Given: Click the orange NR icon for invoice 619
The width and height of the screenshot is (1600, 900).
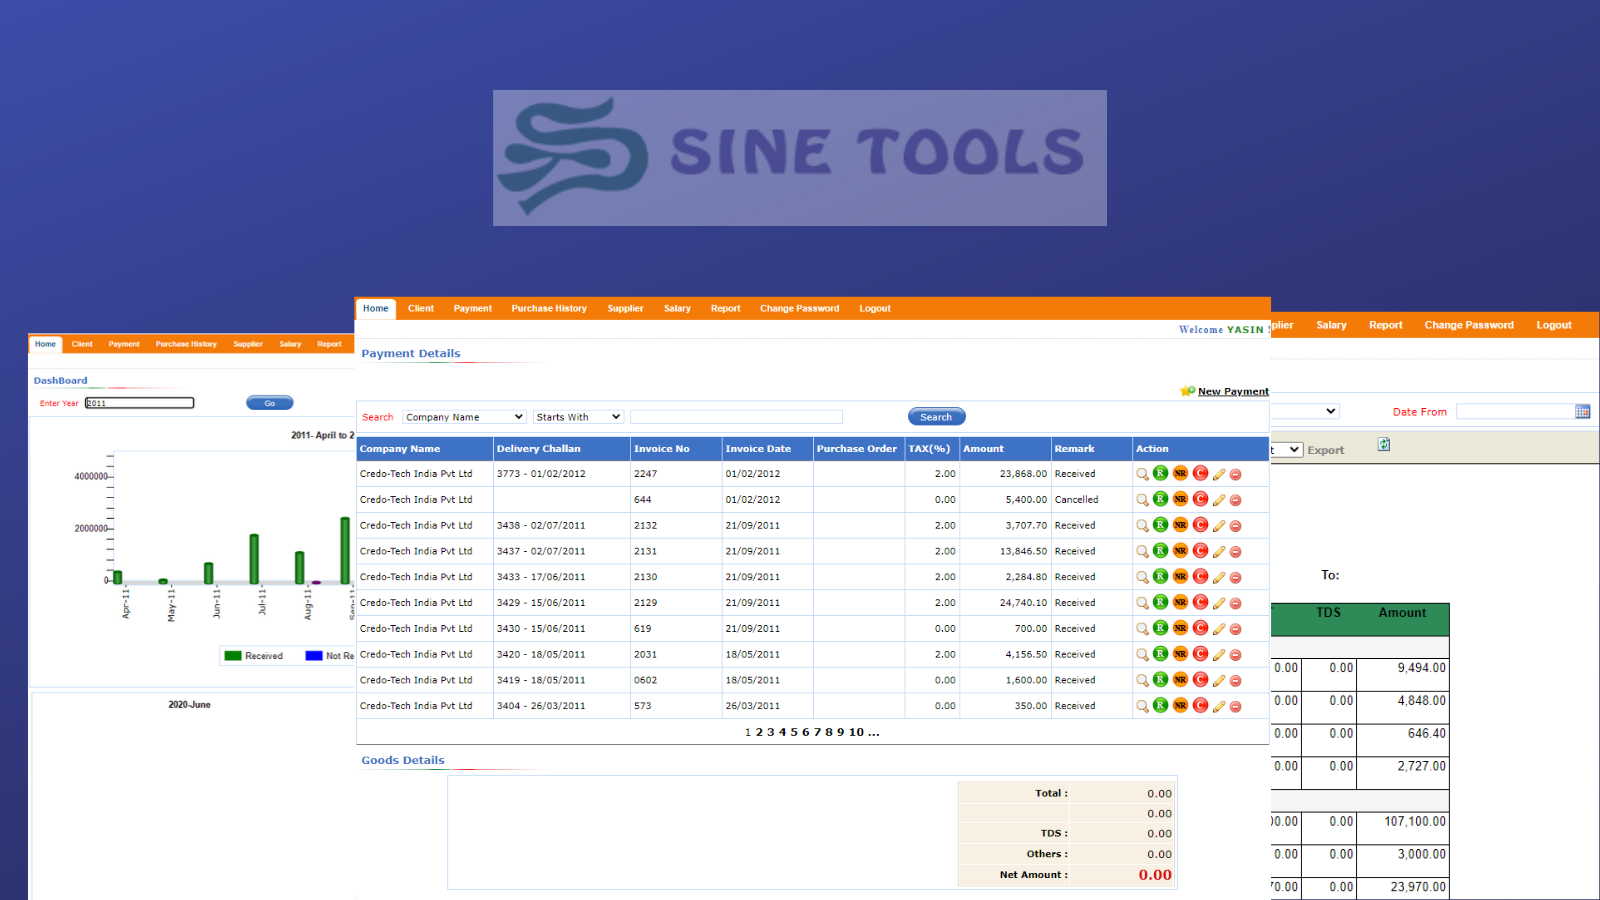Looking at the screenshot, I should 1180,628.
